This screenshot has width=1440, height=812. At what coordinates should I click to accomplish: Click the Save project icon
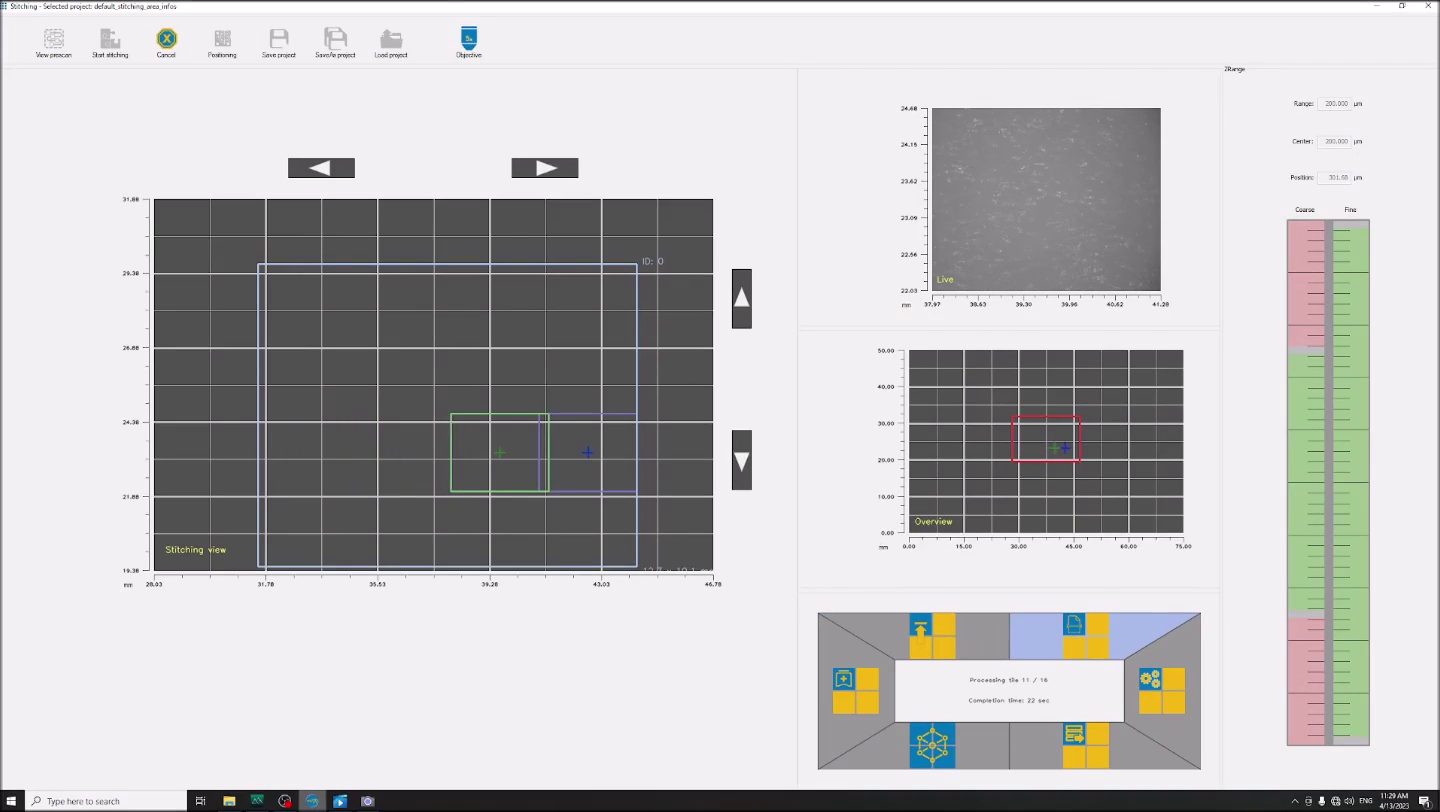point(279,40)
